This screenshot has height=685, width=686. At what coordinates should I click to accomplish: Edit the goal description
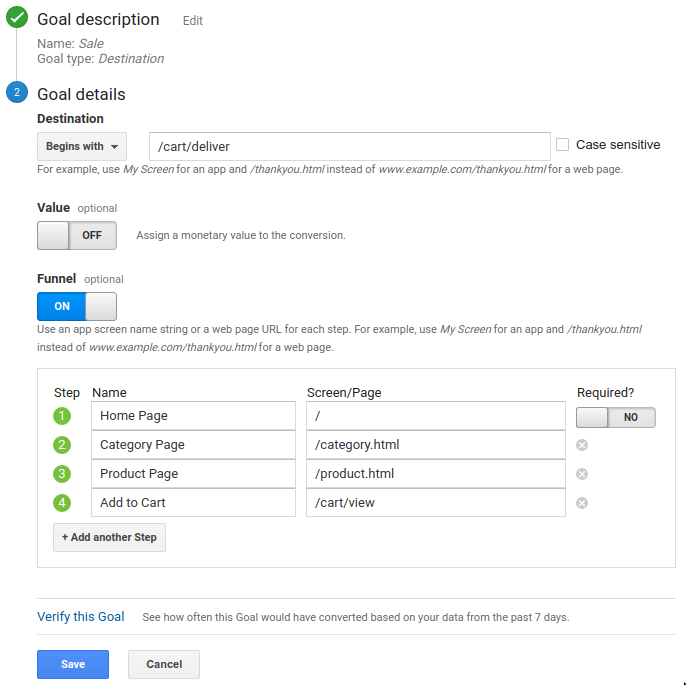(192, 21)
